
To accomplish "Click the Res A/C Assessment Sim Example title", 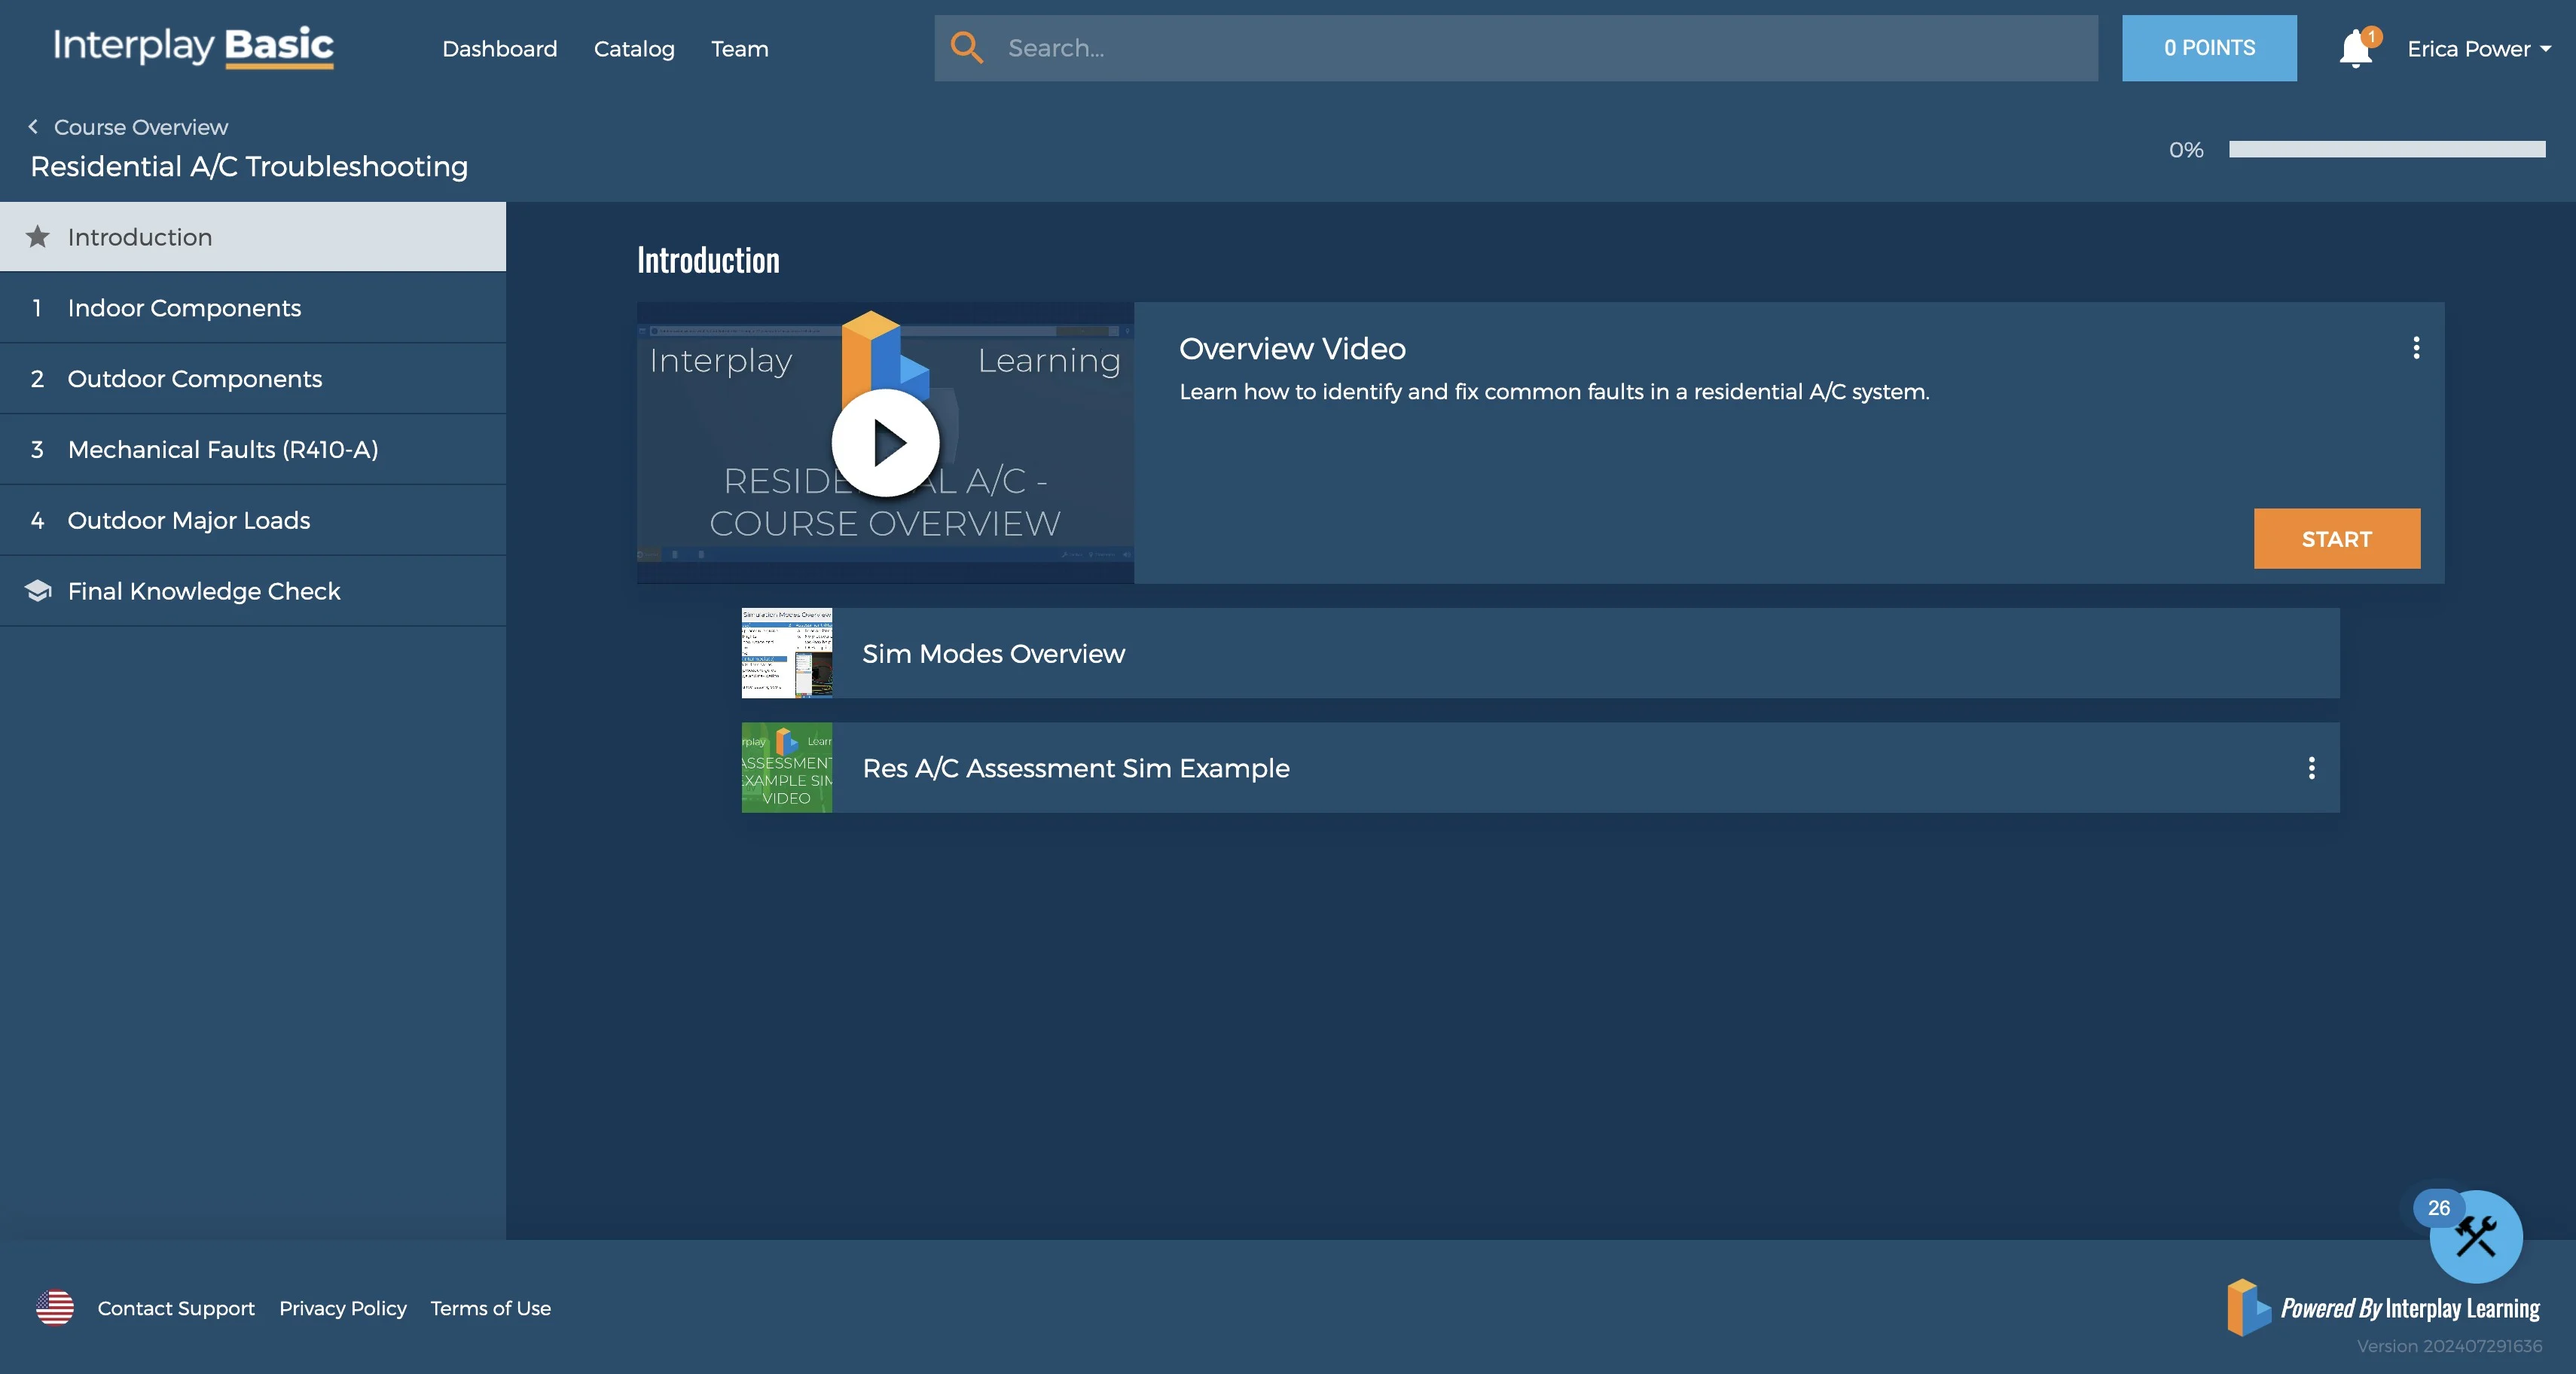I will click(x=1076, y=768).
